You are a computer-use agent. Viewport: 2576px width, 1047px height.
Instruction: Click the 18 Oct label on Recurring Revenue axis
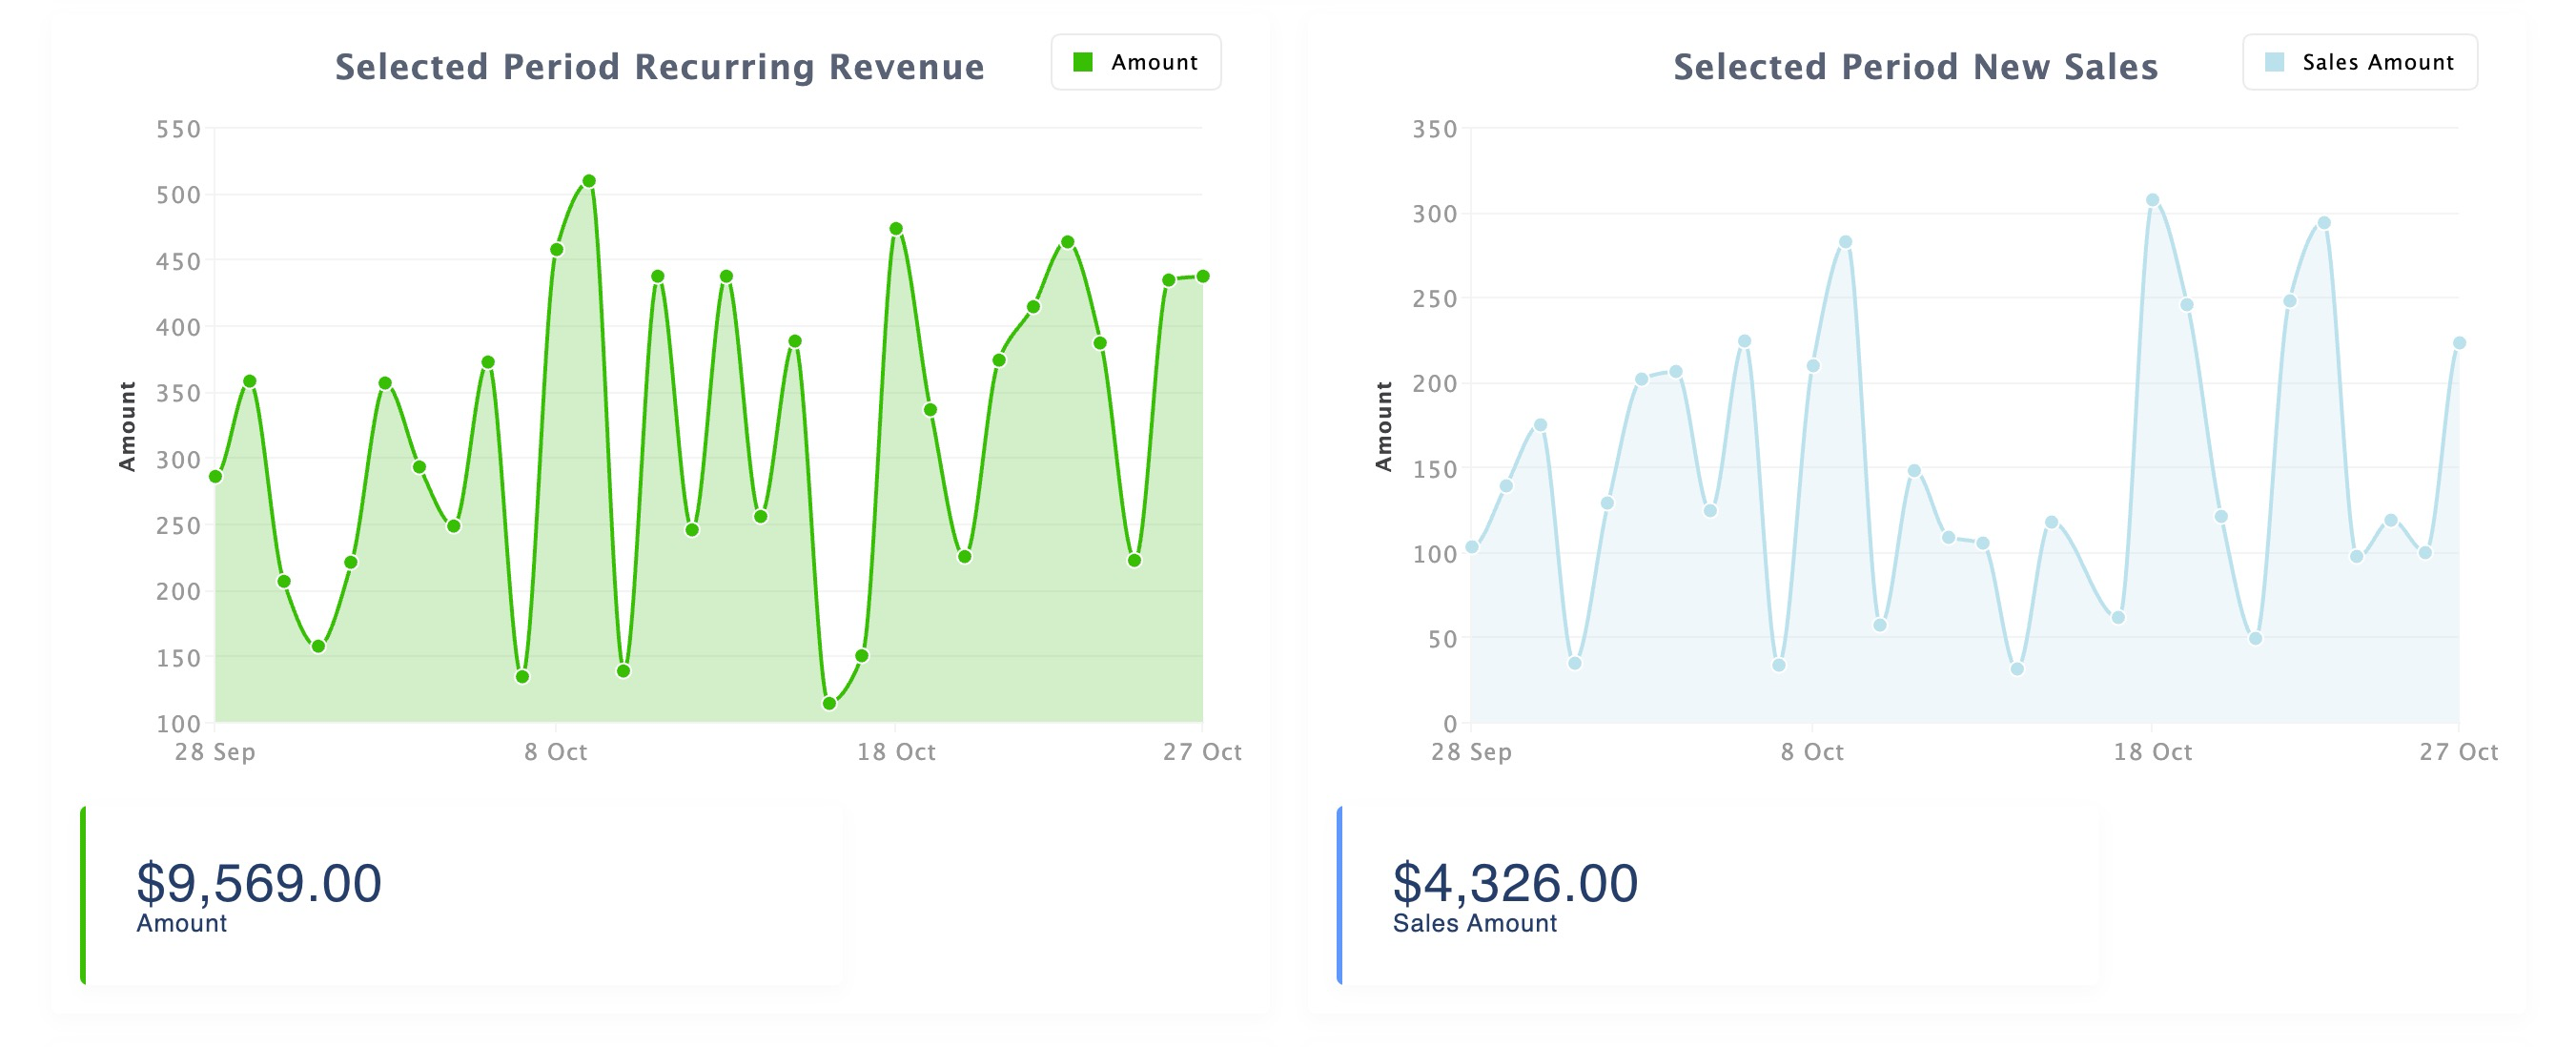896,752
